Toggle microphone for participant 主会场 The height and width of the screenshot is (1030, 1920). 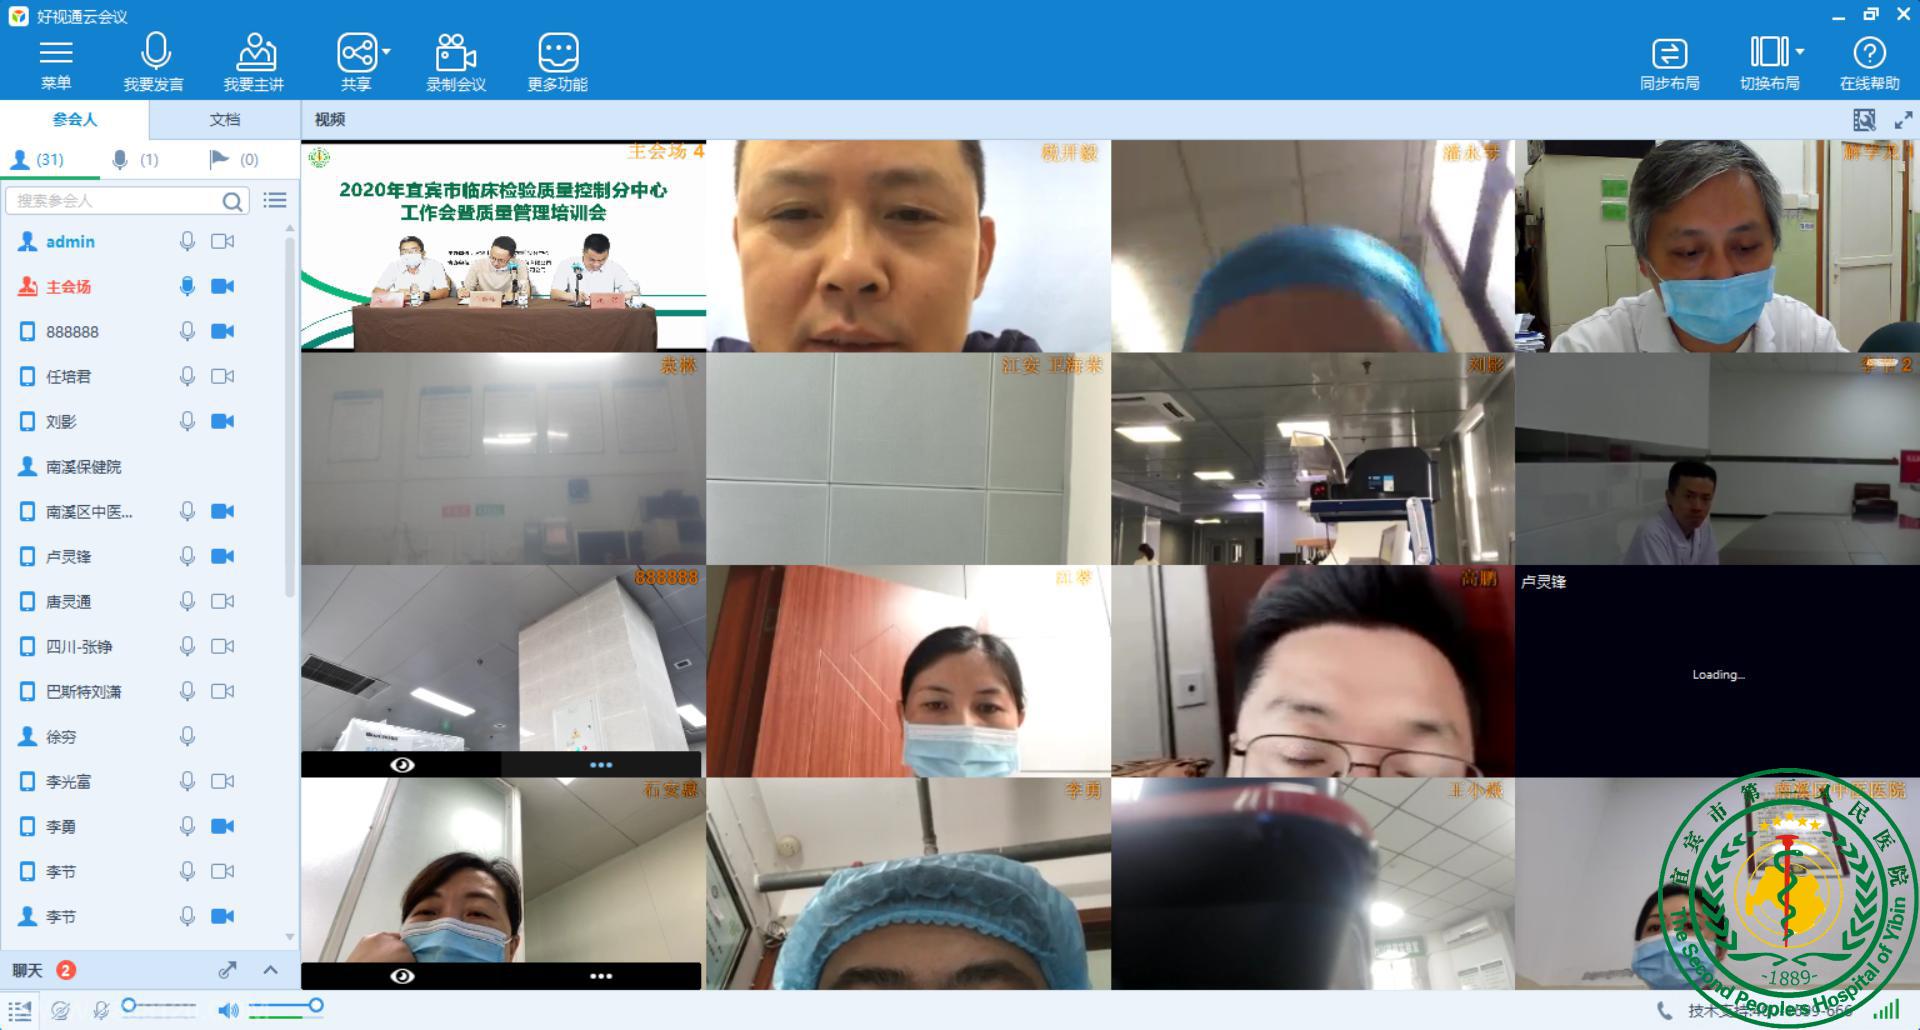click(x=187, y=287)
